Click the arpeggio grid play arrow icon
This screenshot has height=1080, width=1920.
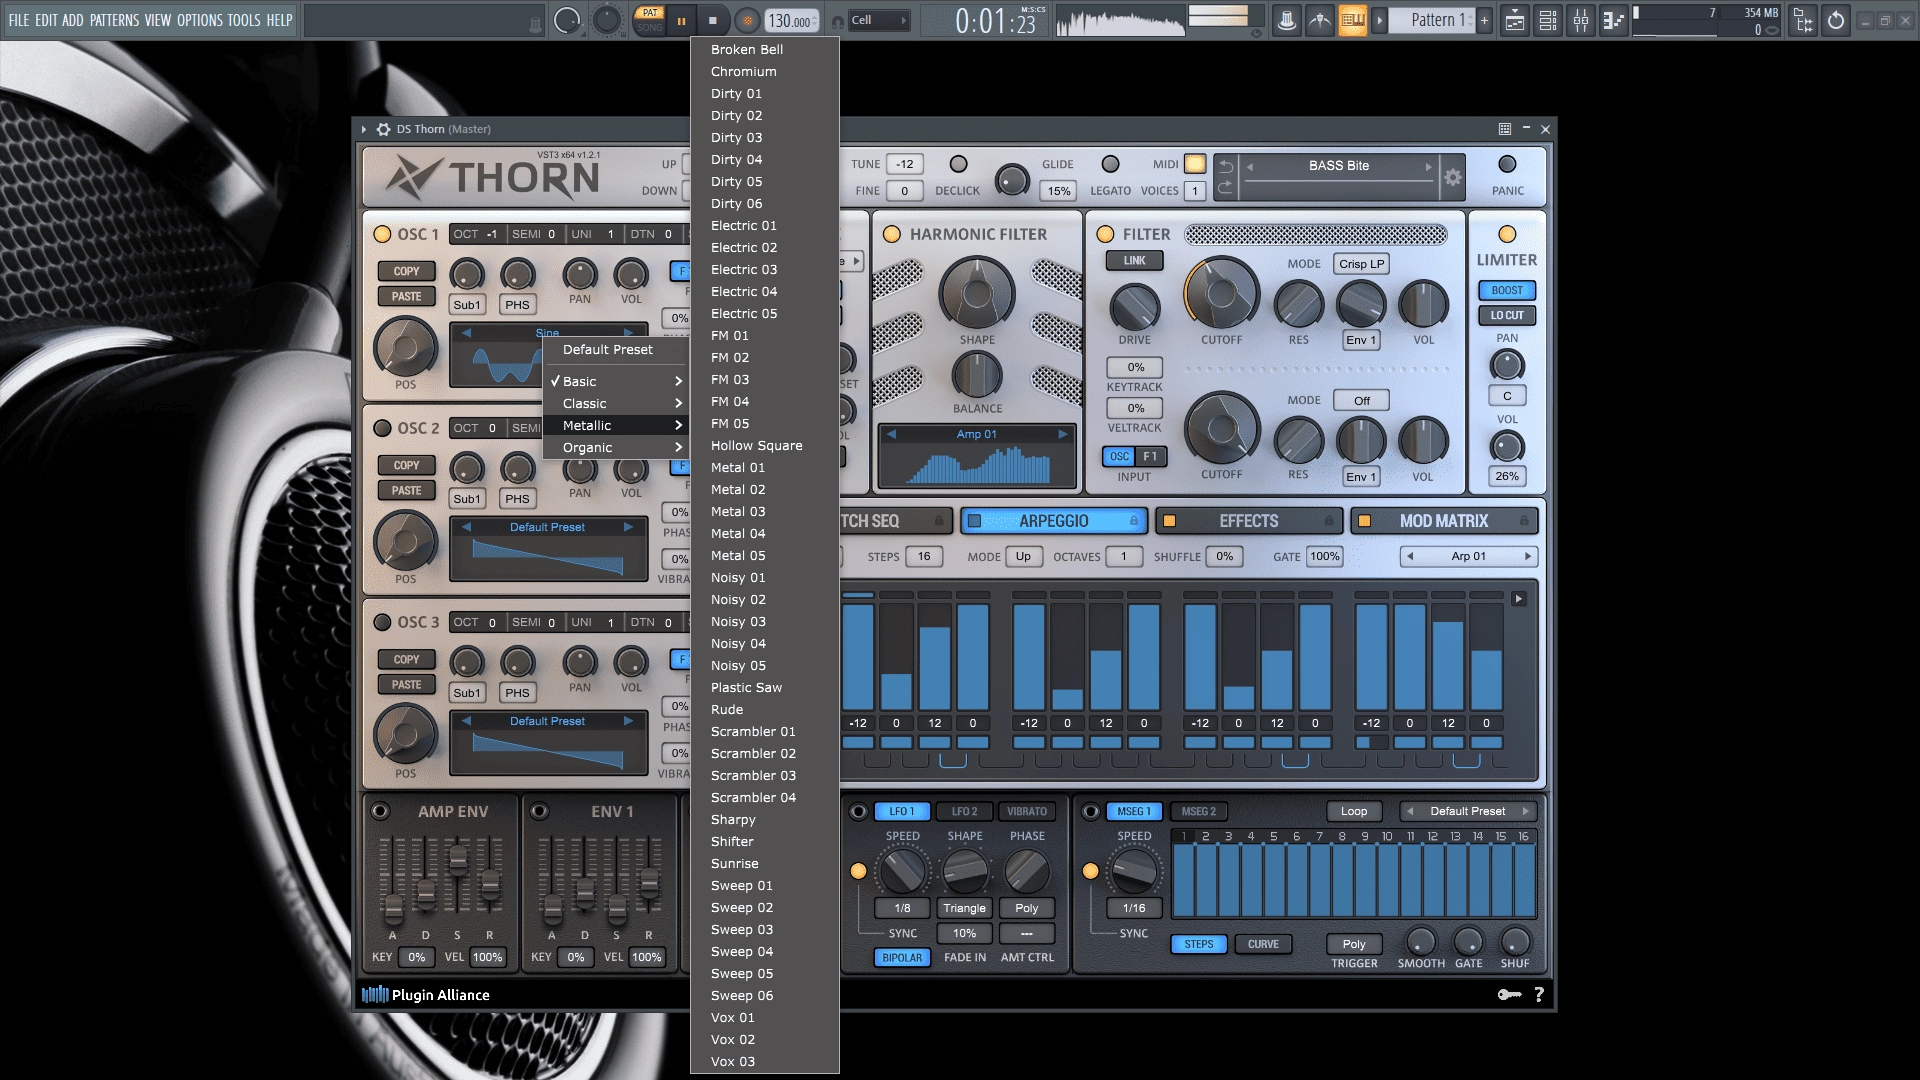(1519, 598)
